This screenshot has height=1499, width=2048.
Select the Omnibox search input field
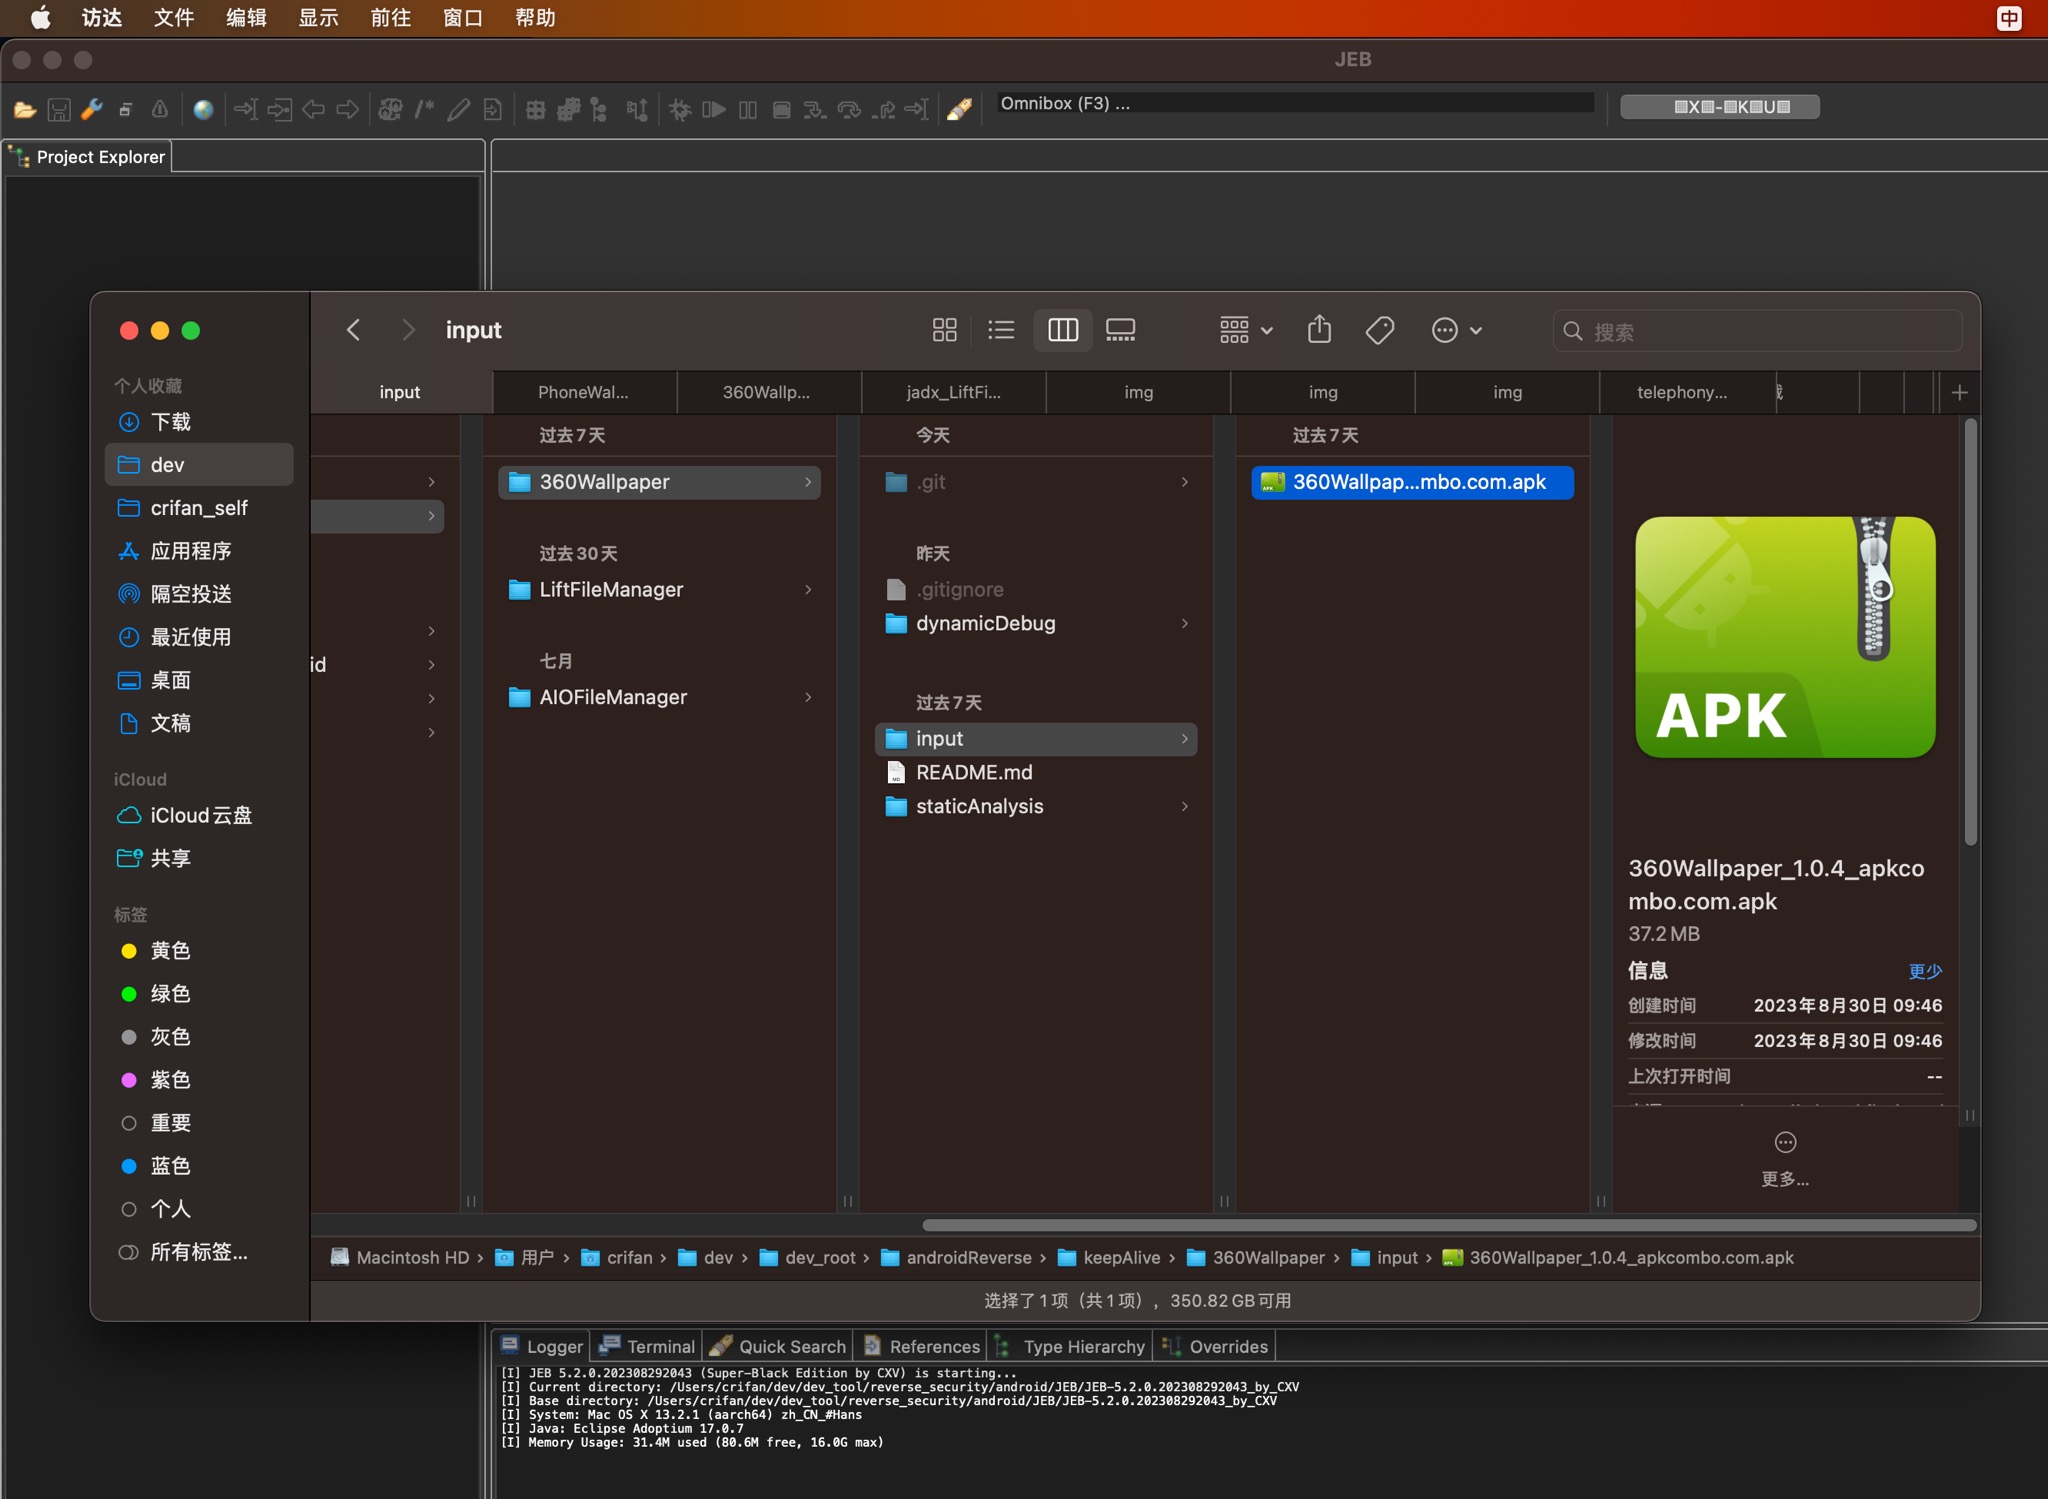click(1293, 103)
